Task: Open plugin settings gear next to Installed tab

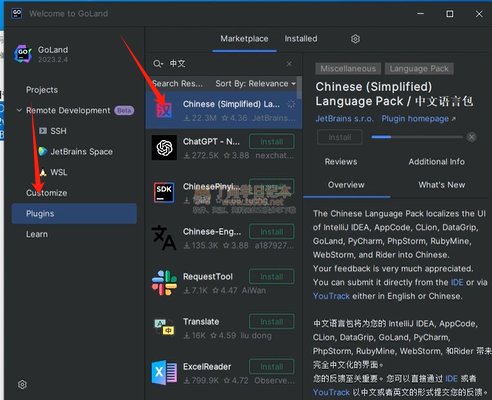Action: pyautogui.click(x=355, y=39)
